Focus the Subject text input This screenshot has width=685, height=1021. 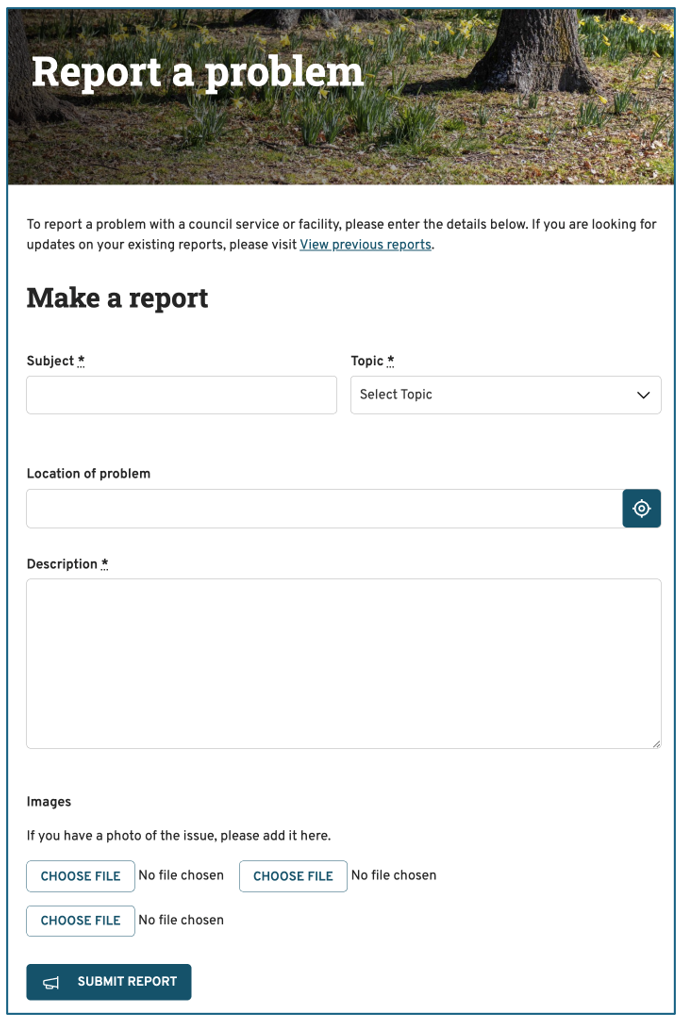click(181, 395)
